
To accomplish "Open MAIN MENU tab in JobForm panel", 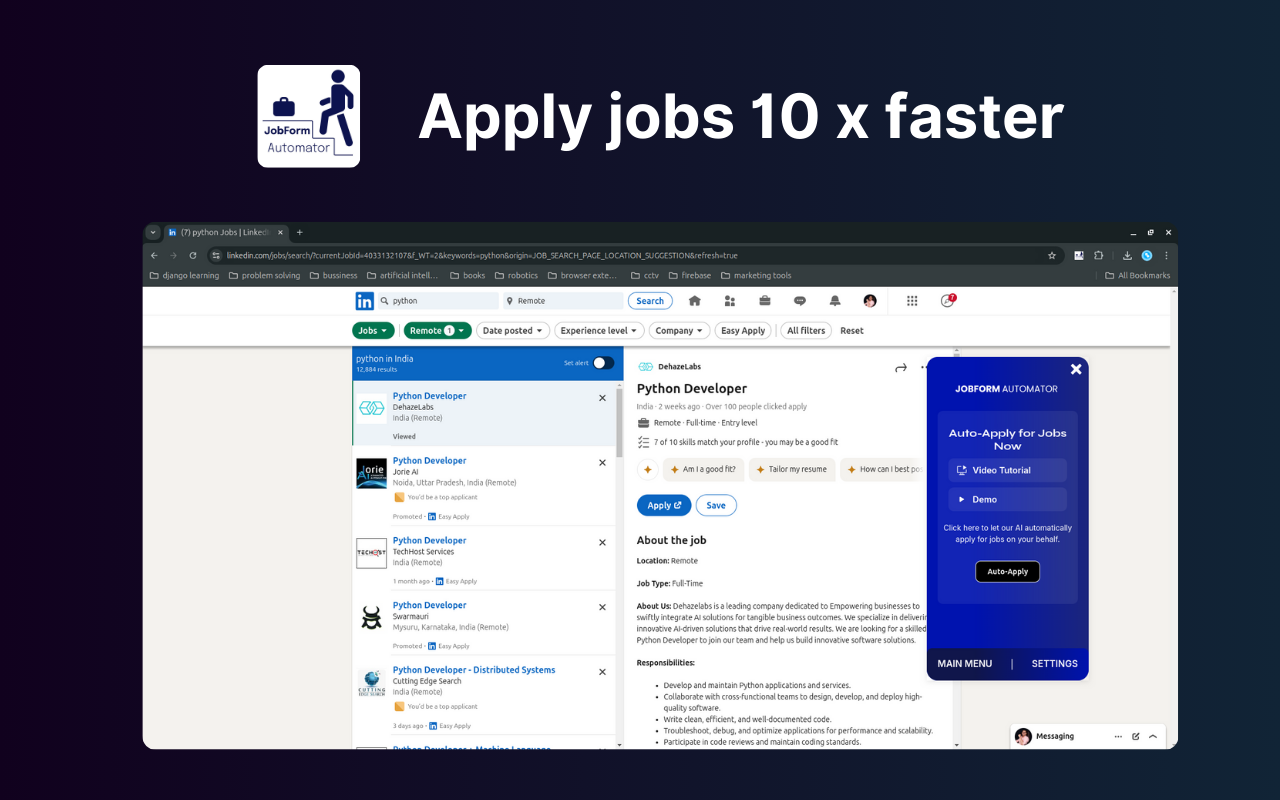I will pos(965,664).
